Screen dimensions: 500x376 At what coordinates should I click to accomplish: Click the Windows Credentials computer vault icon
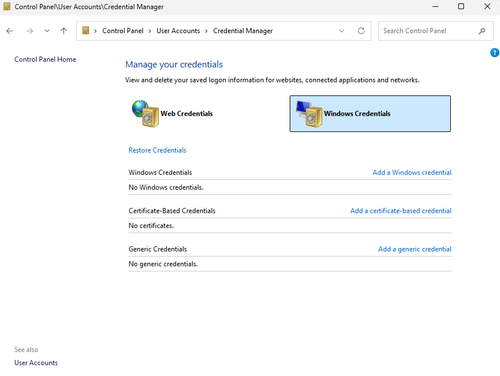click(309, 114)
